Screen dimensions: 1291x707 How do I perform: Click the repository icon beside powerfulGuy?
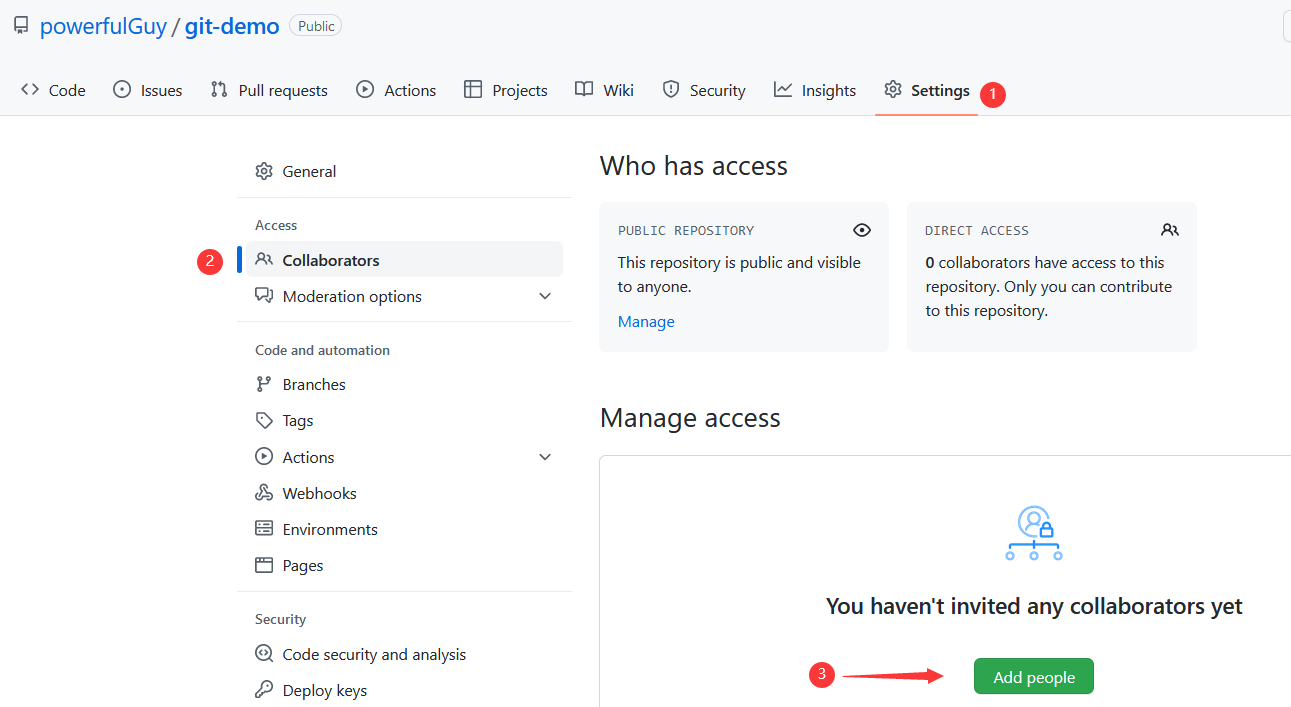(x=21, y=26)
